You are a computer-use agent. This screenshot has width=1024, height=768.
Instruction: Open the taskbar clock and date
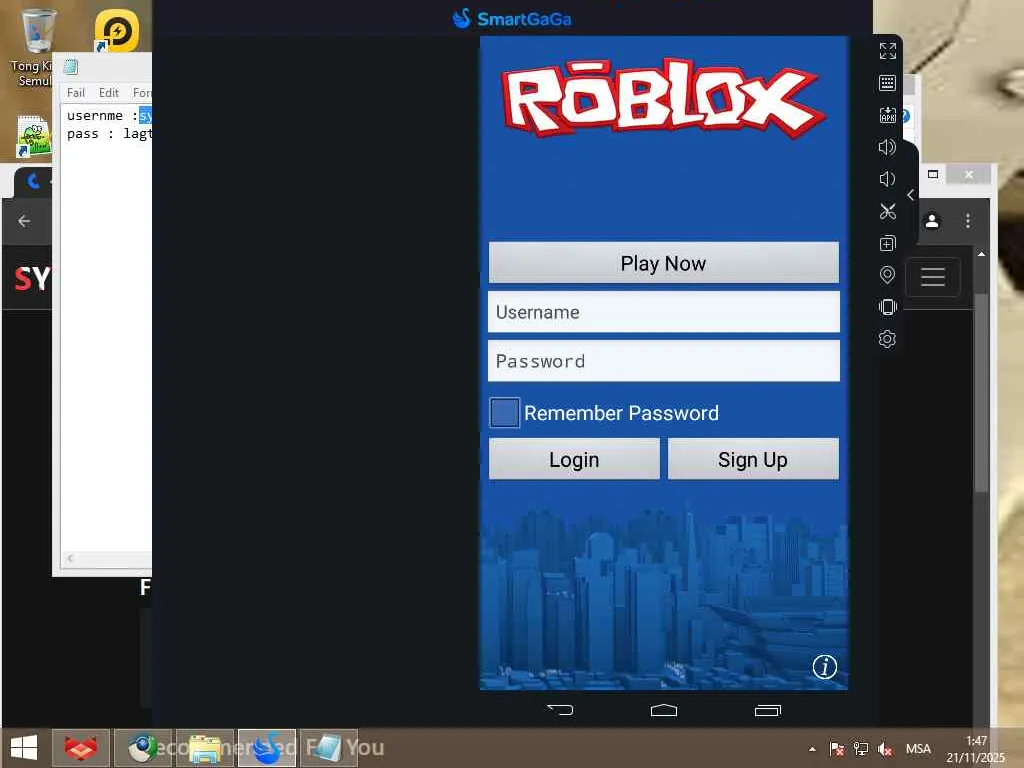[x=976, y=749]
